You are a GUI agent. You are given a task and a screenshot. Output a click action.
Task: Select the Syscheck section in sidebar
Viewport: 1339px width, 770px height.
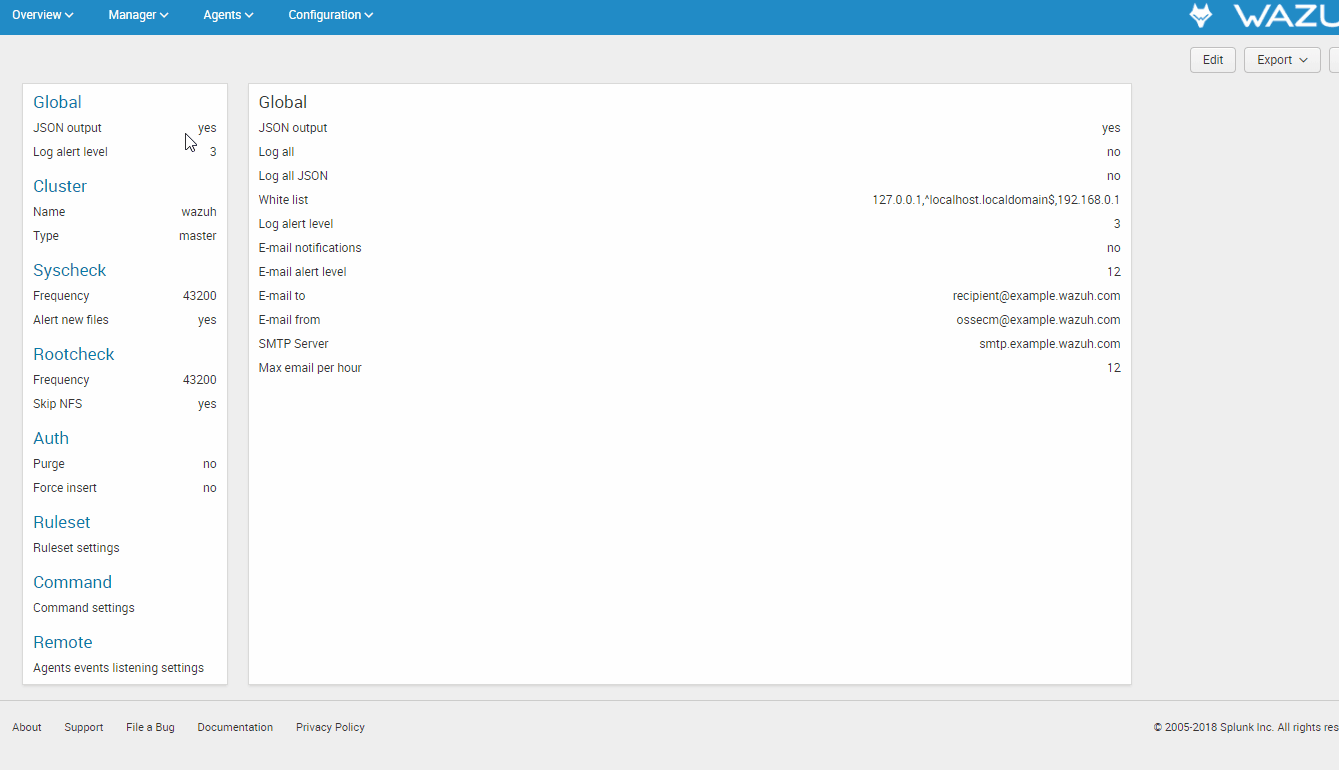69,270
